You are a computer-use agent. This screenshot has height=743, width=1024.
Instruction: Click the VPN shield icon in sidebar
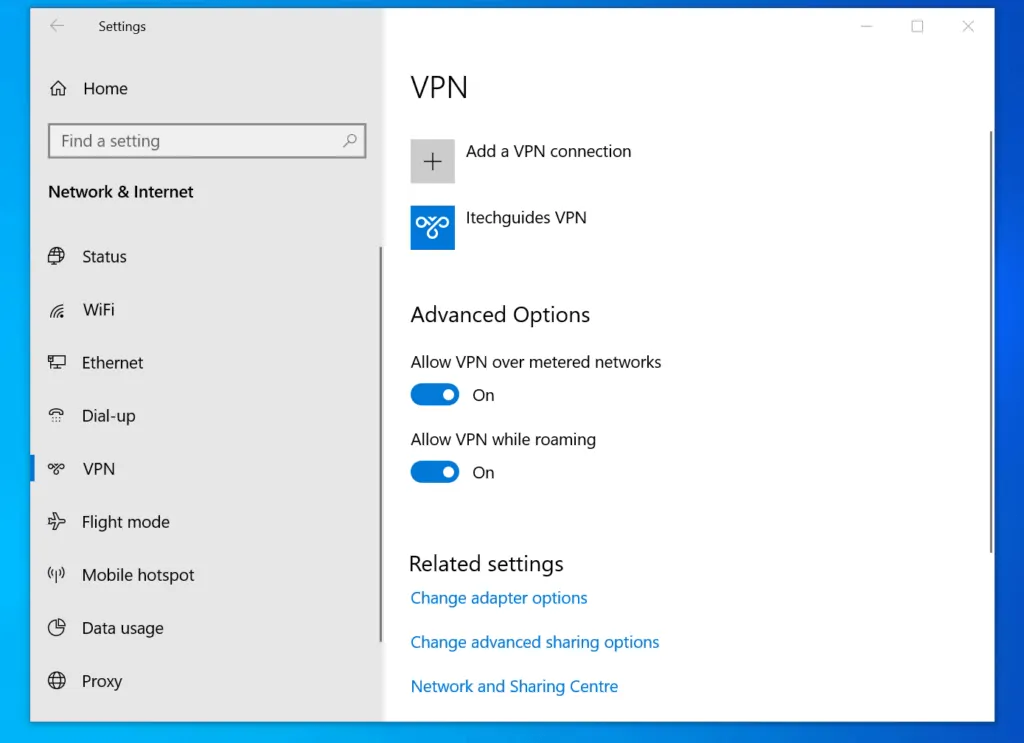[x=58, y=469]
